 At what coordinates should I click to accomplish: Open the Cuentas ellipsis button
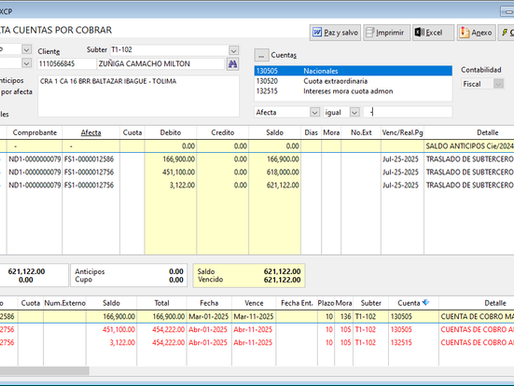tap(261, 55)
